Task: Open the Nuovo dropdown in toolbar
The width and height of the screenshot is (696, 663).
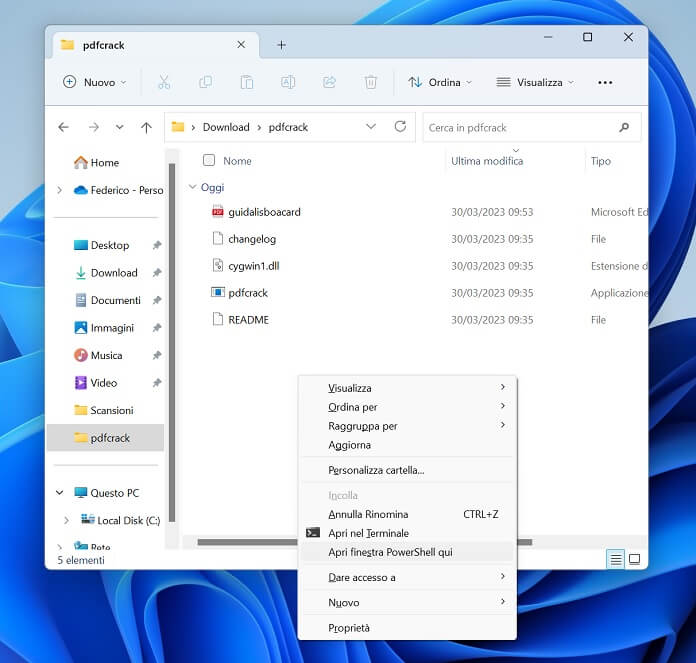Action: tap(95, 83)
